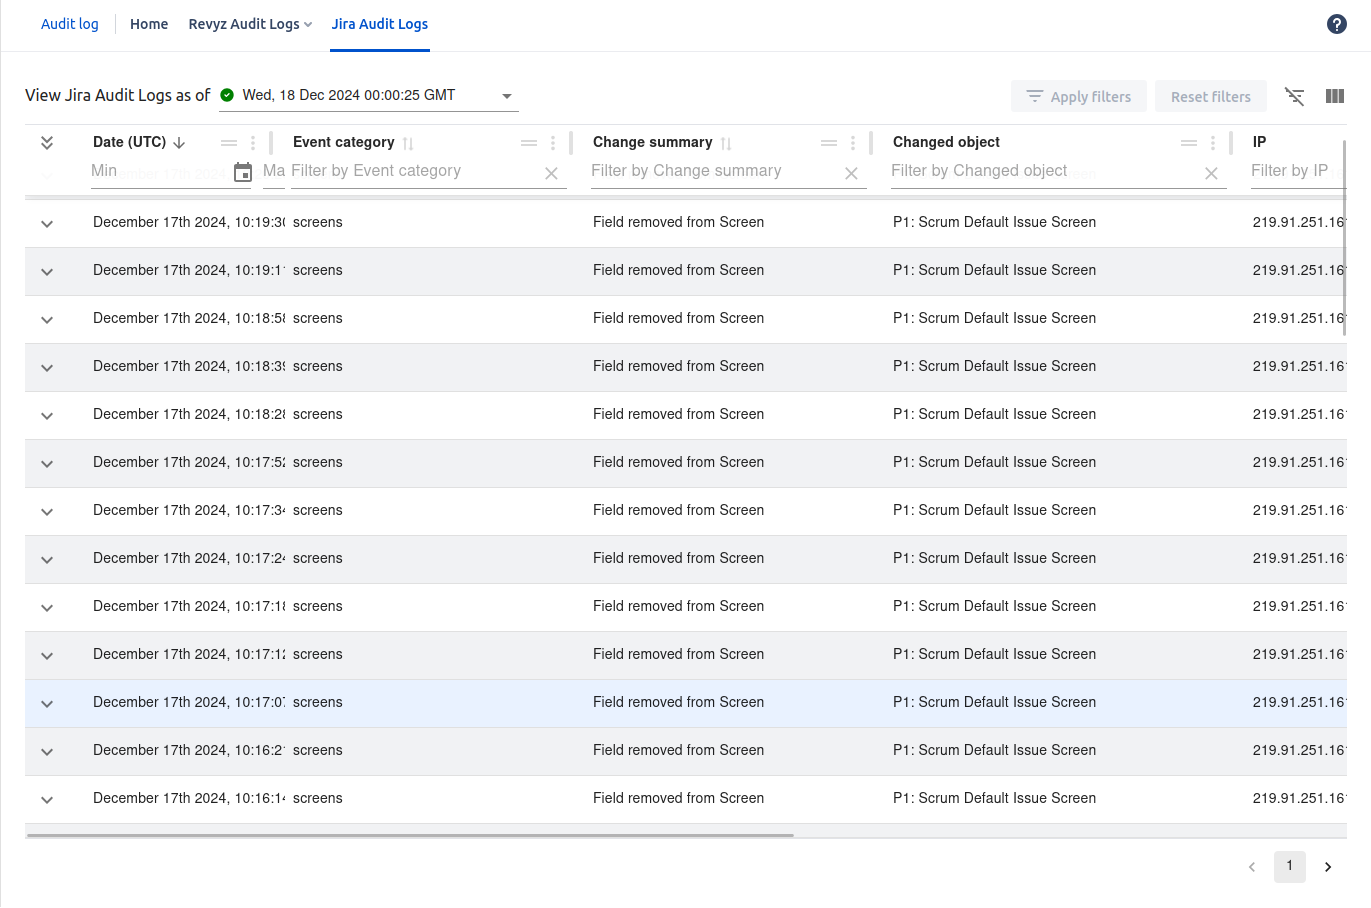The width and height of the screenshot is (1371, 908).
Task: Clear the Changed object filter
Action: [x=1211, y=173]
